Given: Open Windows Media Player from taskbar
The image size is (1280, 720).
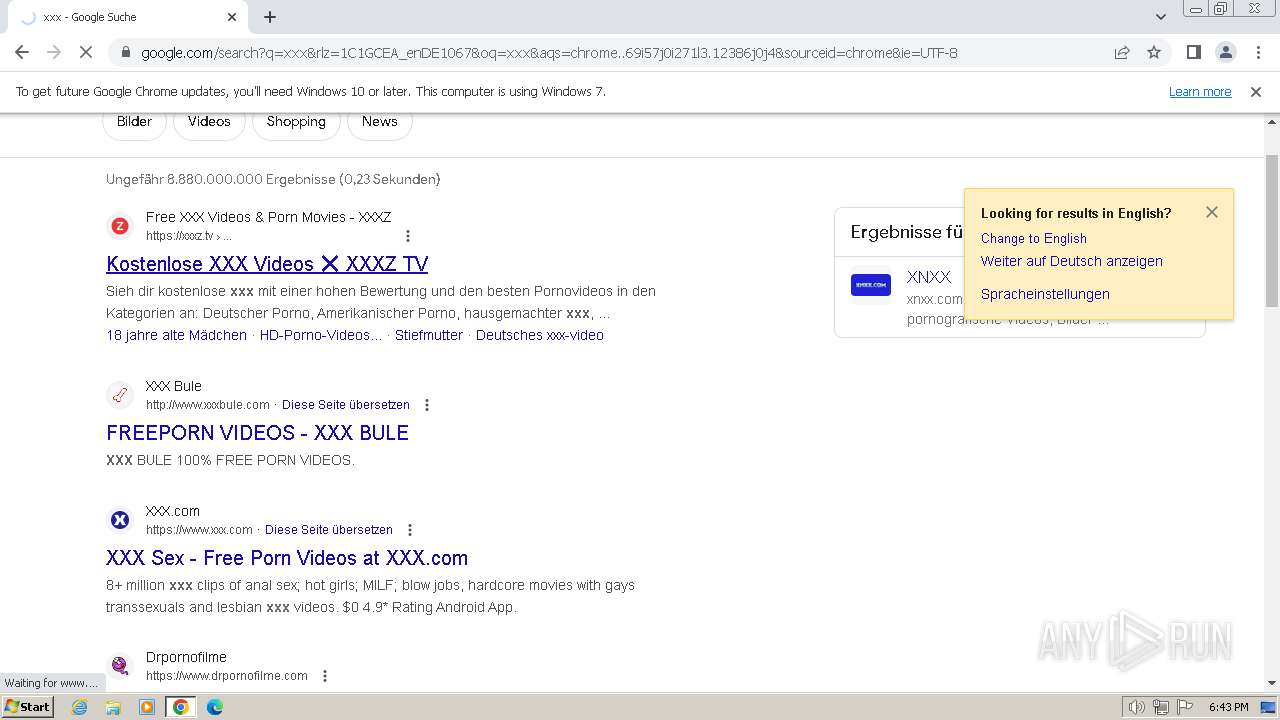Looking at the screenshot, I should coord(147,707).
